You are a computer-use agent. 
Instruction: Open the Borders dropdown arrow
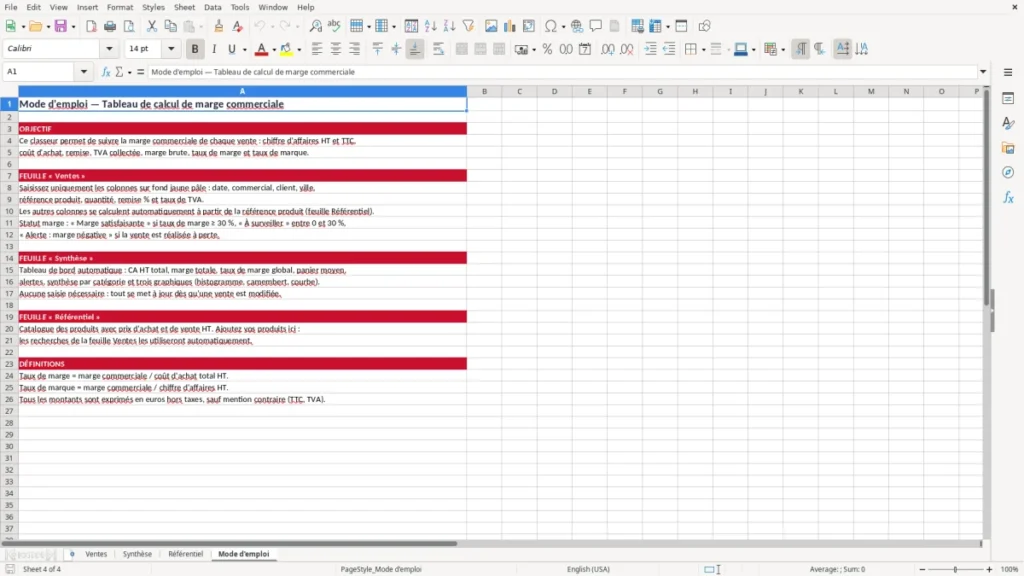(x=703, y=50)
